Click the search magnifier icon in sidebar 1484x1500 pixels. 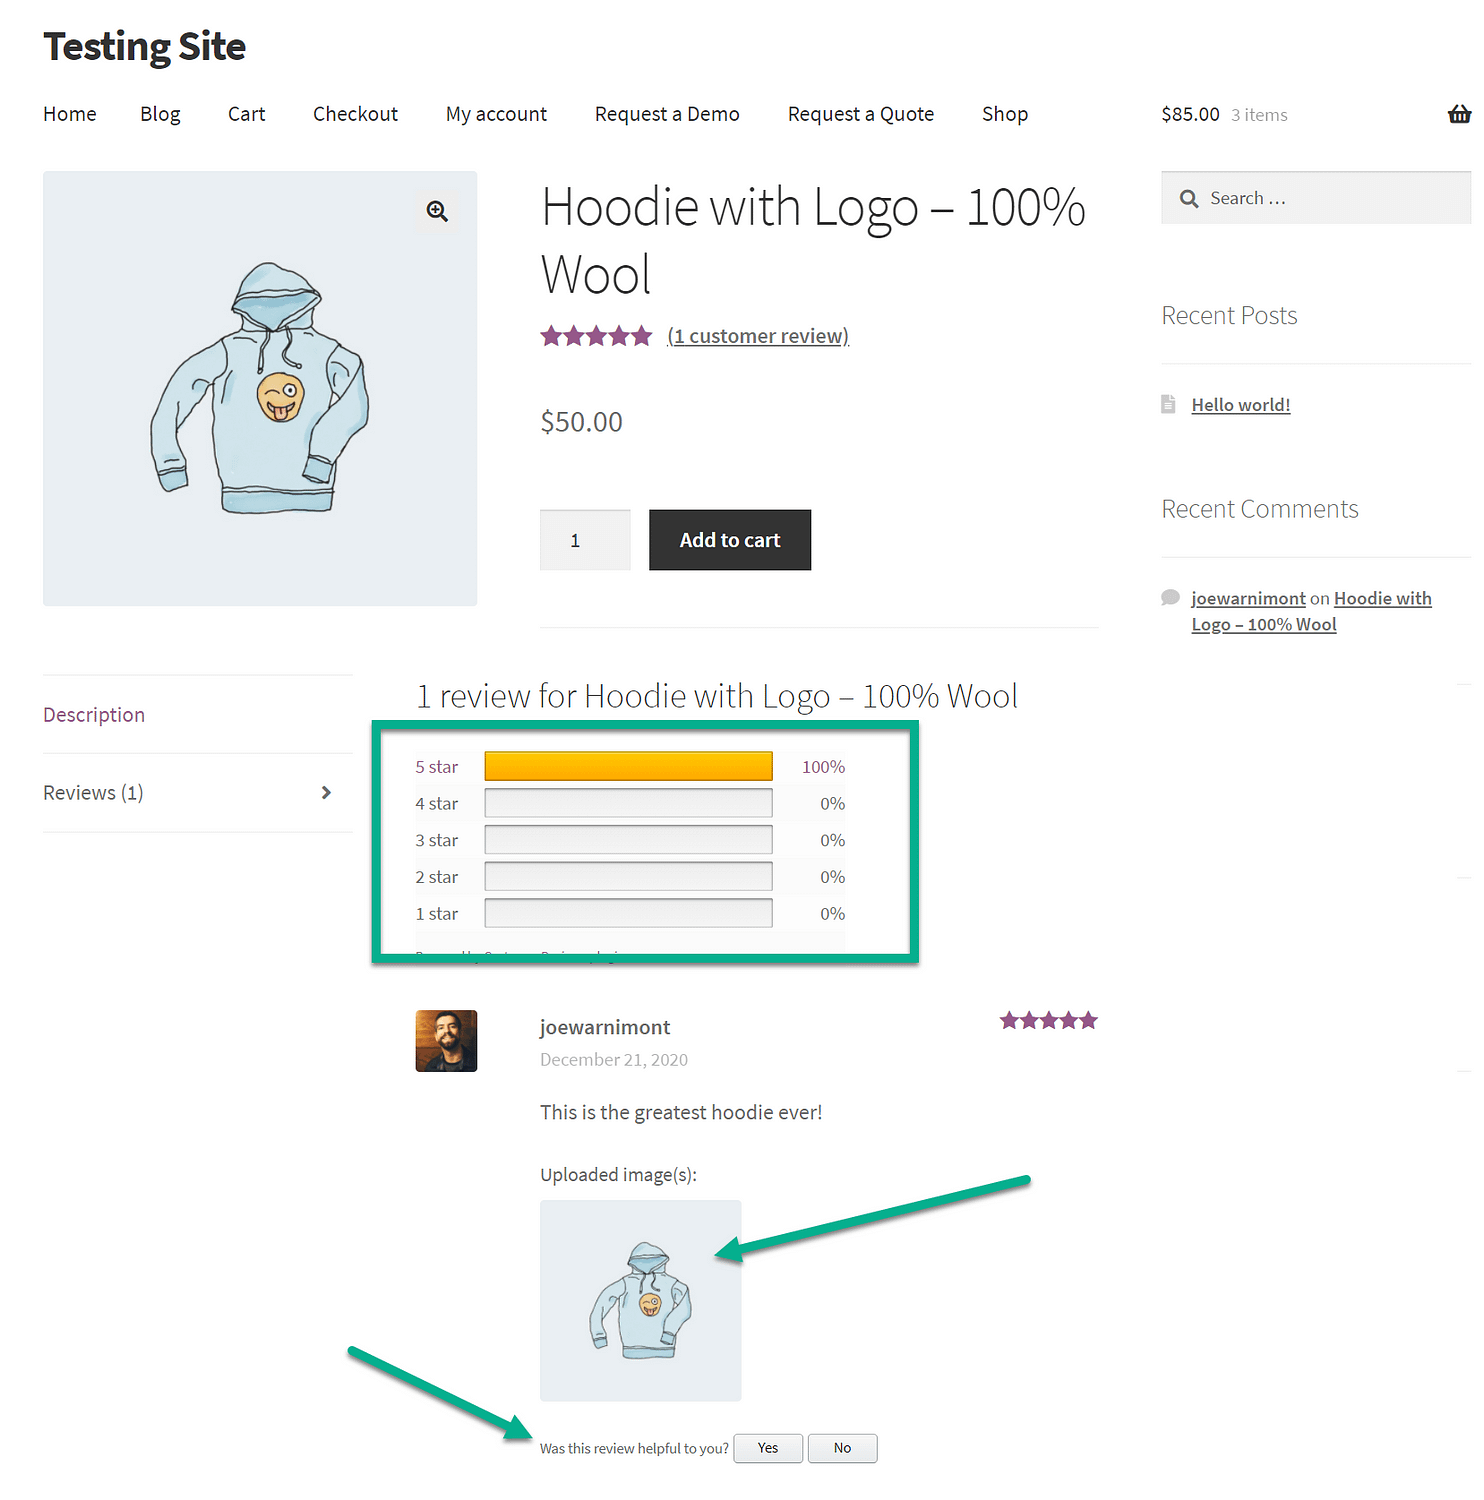coord(1188,199)
